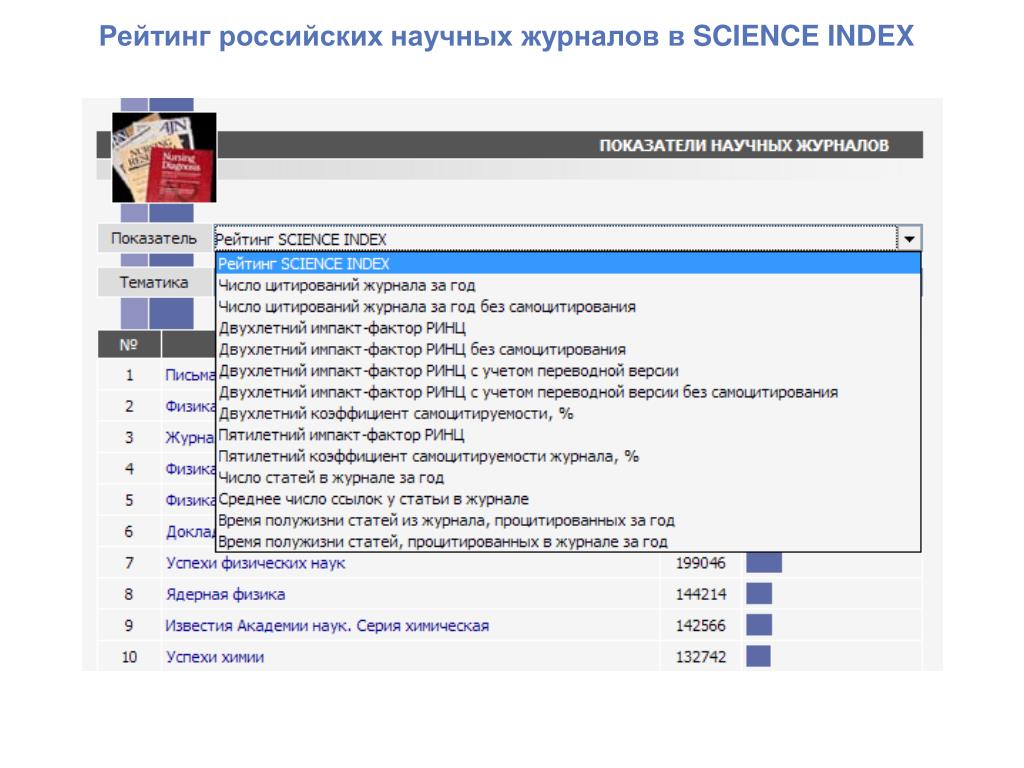
Task: Click value 142566
Action: click(700, 626)
